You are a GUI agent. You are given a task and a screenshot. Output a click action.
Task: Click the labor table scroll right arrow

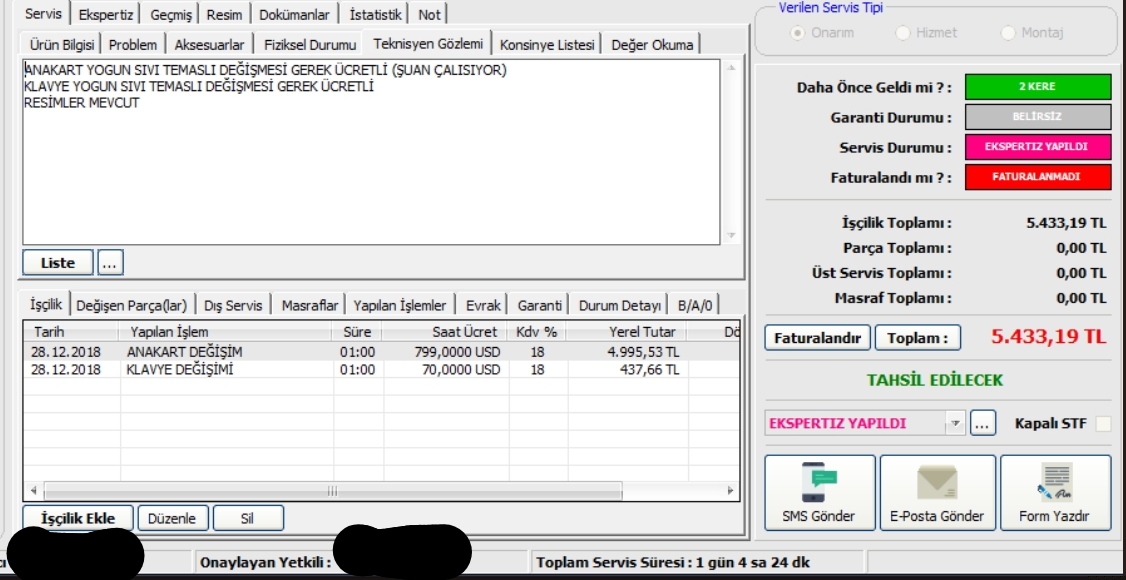tap(730, 491)
